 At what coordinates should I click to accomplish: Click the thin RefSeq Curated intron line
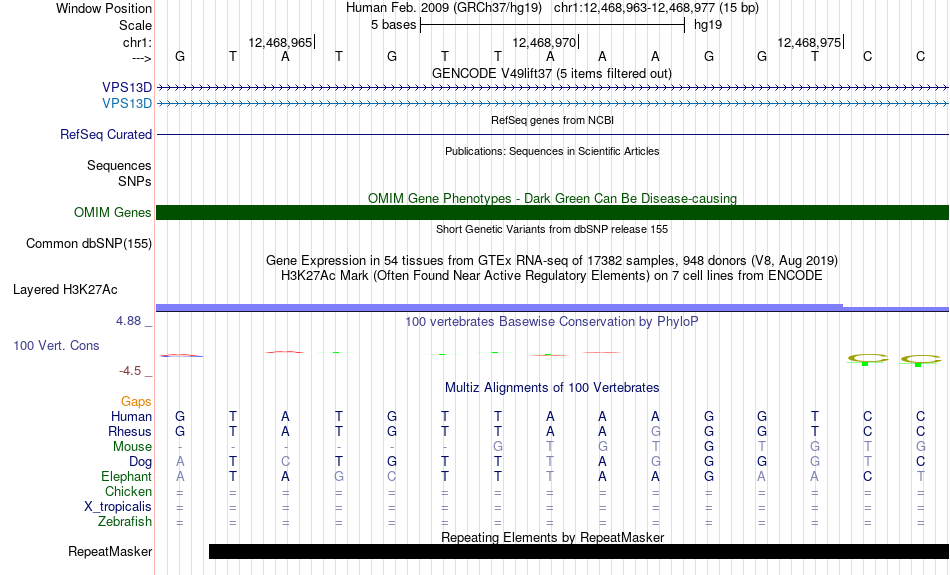(553, 134)
